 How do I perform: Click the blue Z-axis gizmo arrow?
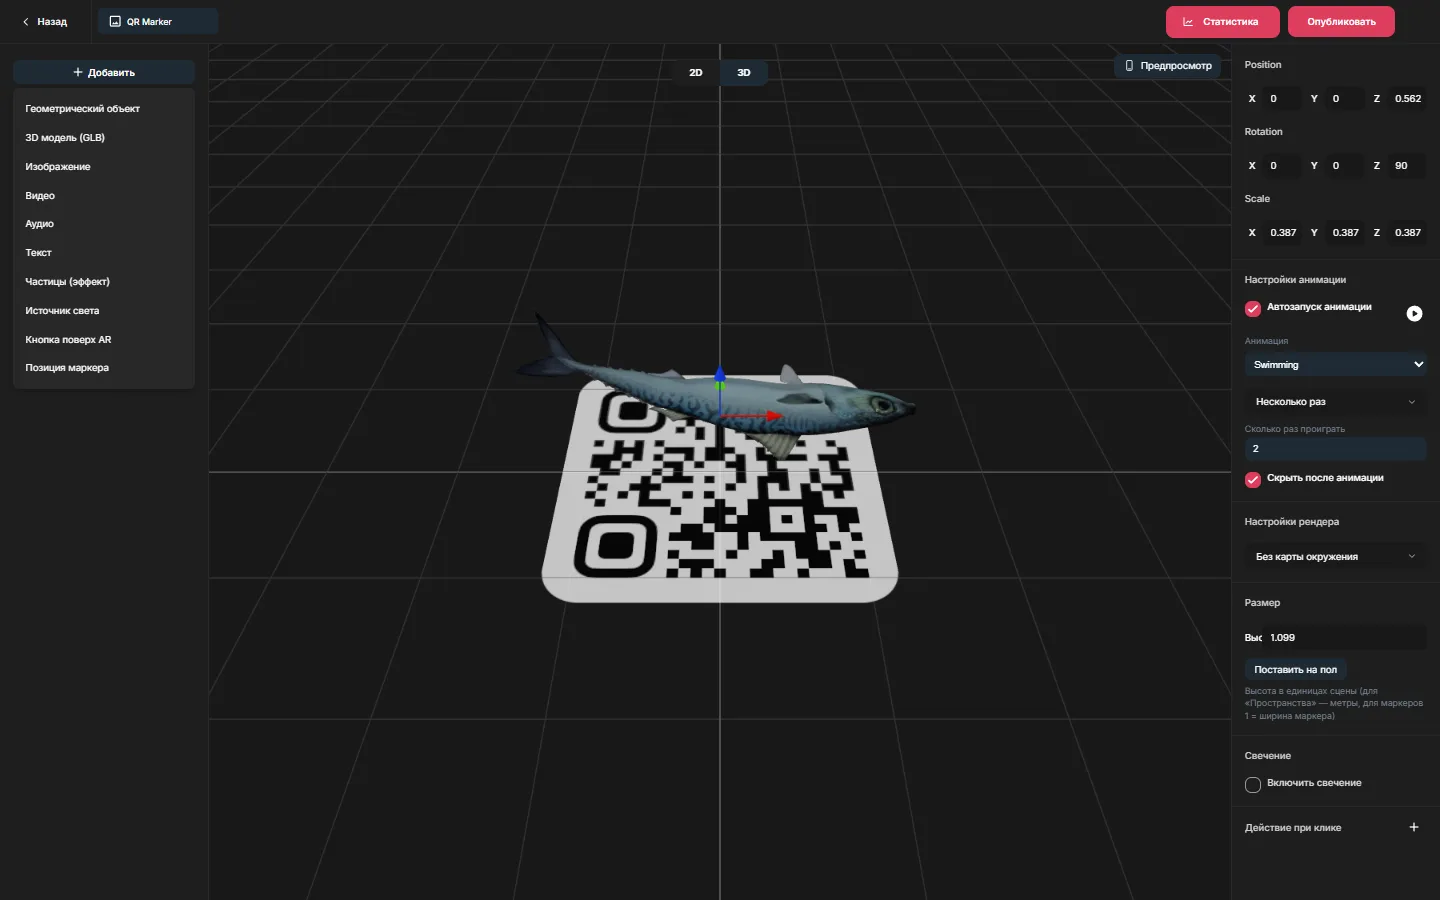(720, 376)
